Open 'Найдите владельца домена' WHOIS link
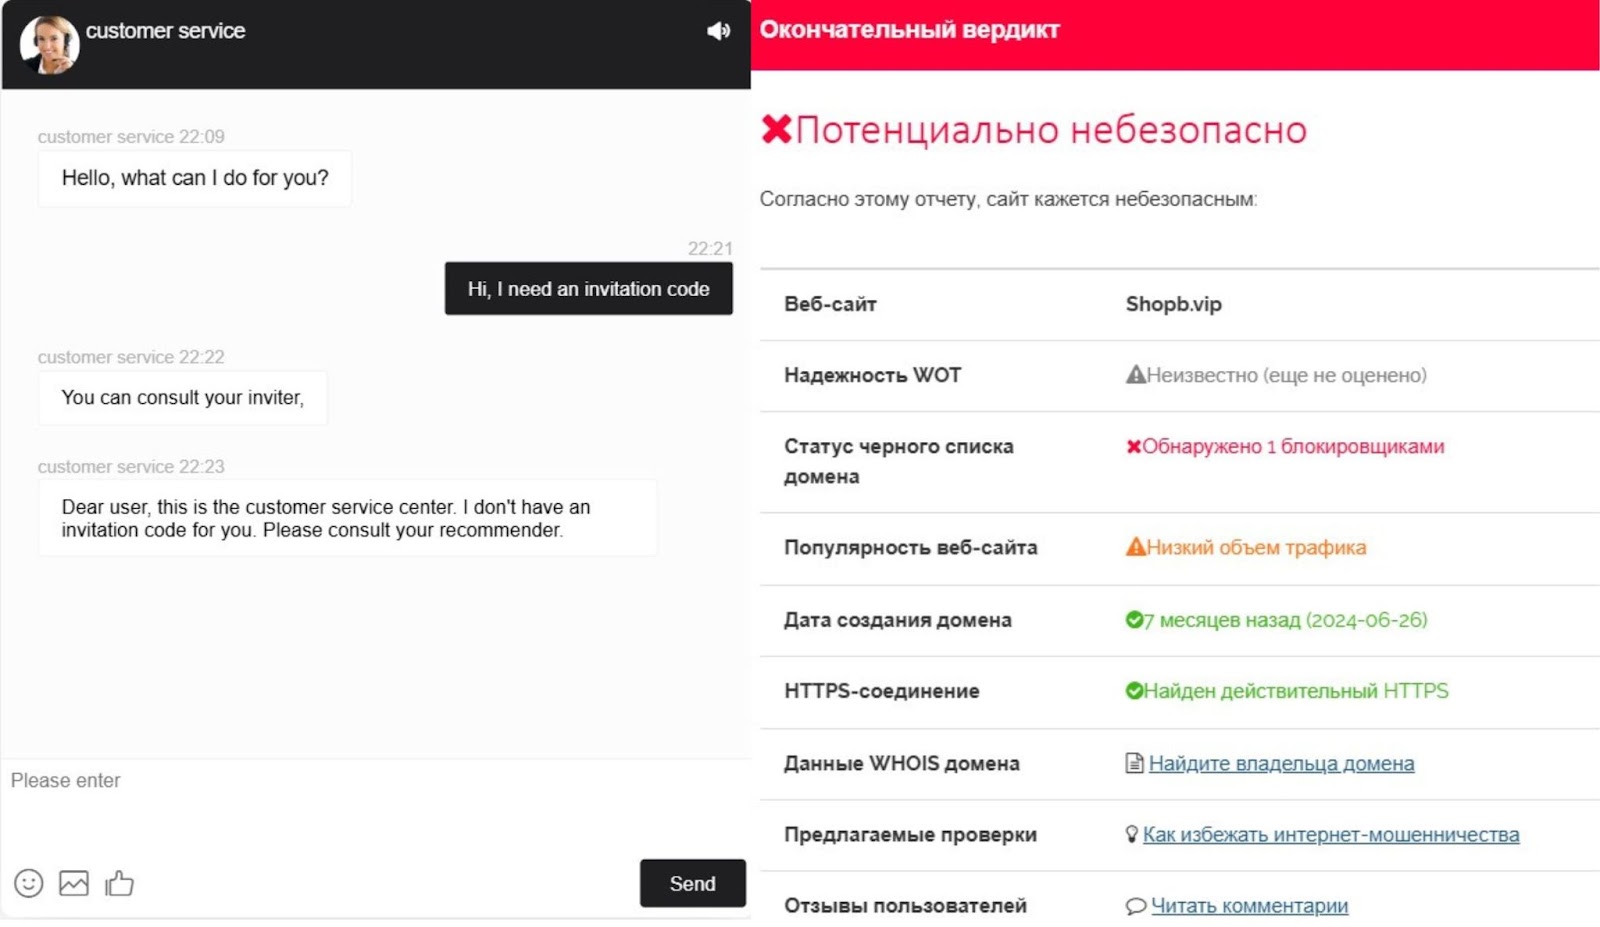 point(1281,764)
